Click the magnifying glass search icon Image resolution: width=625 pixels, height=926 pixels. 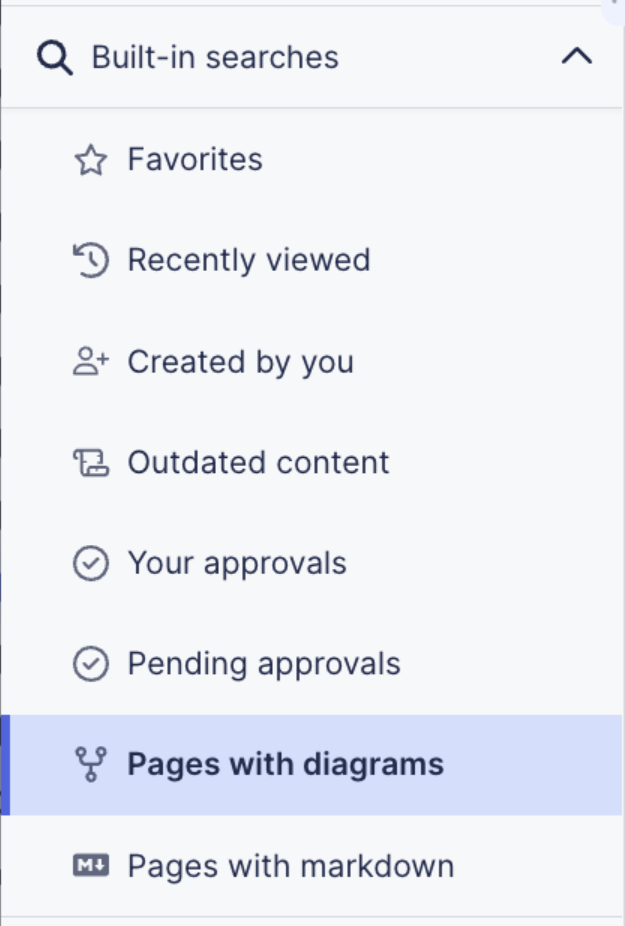(54, 57)
